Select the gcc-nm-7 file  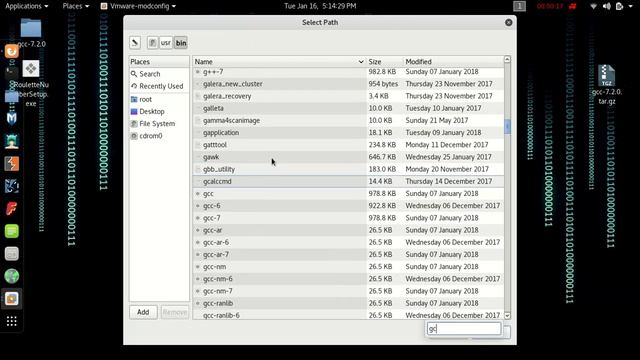[348, 291]
